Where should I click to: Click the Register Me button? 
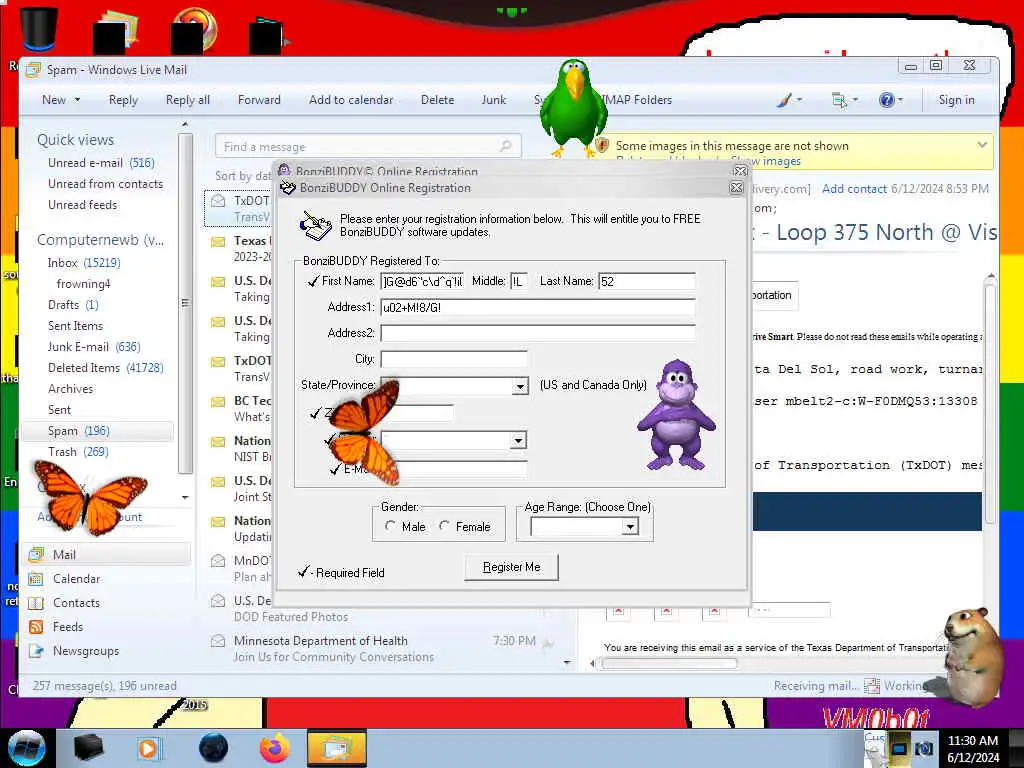click(x=511, y=567)
